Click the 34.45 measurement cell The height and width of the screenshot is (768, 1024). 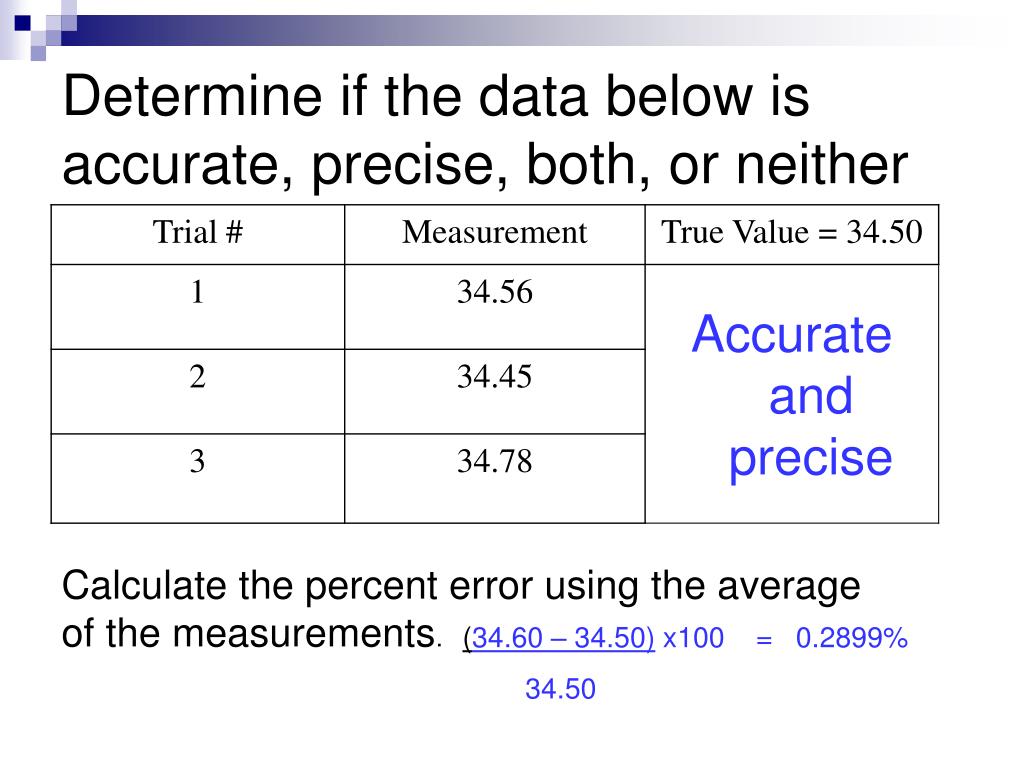point(494,391)
